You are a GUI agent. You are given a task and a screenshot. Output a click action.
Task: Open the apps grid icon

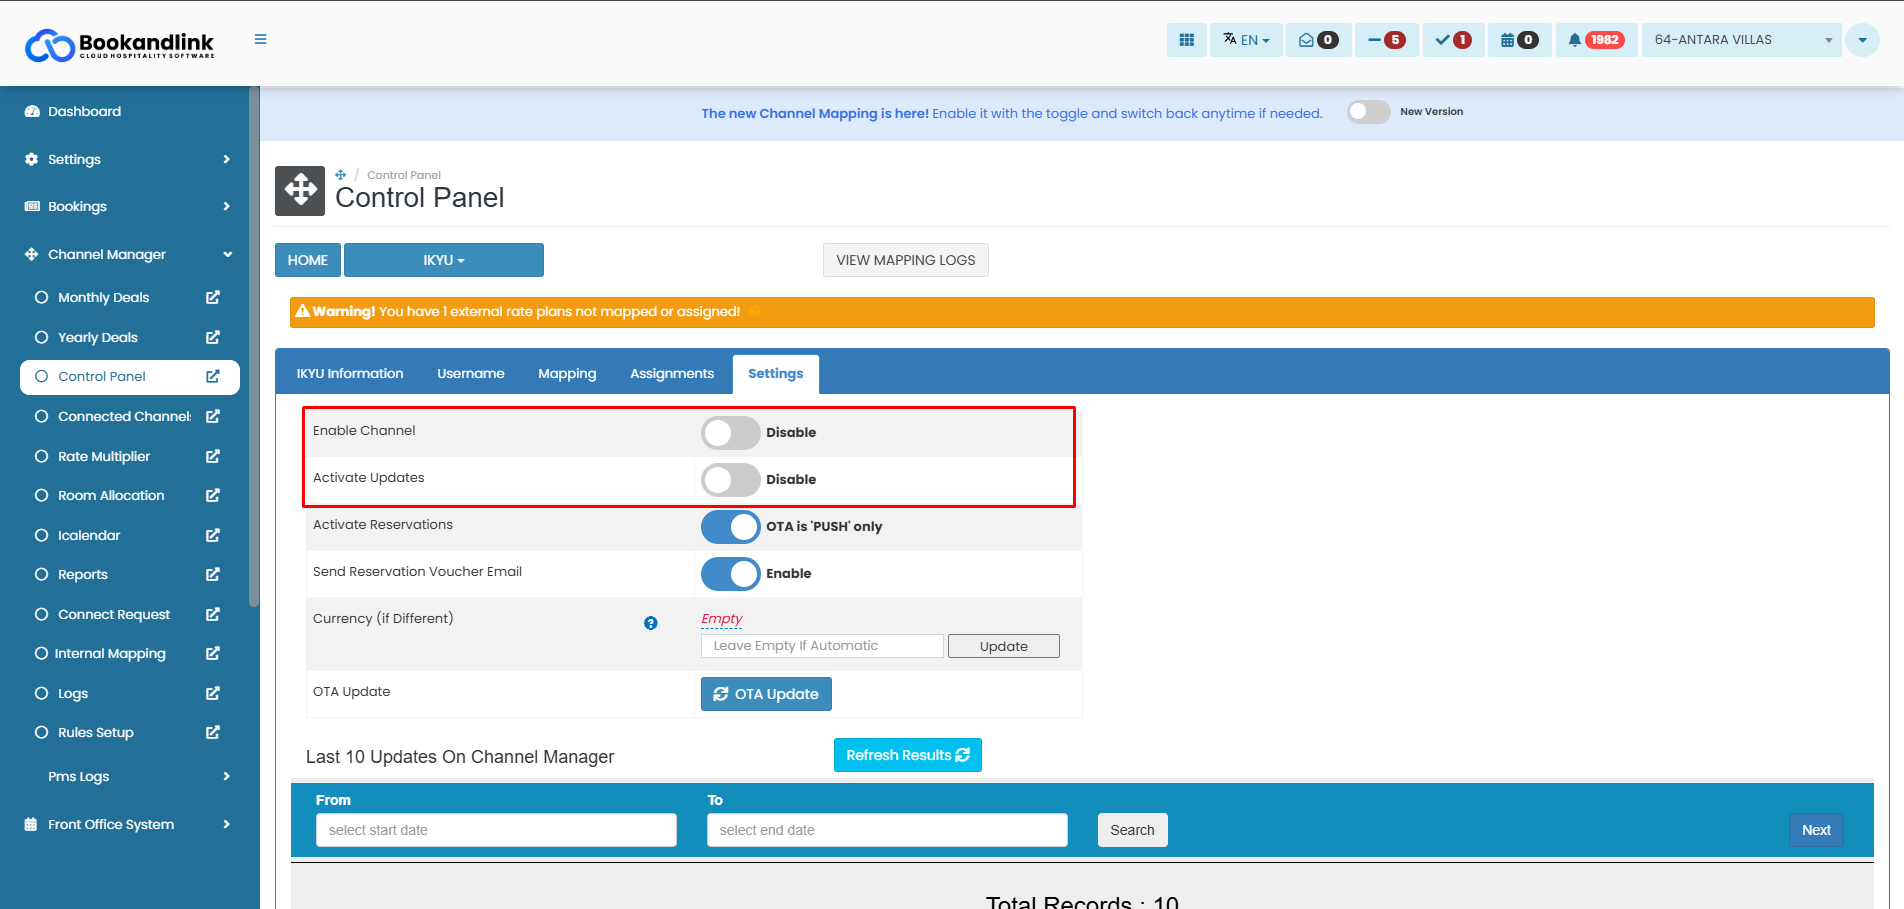click(1186, 40)
